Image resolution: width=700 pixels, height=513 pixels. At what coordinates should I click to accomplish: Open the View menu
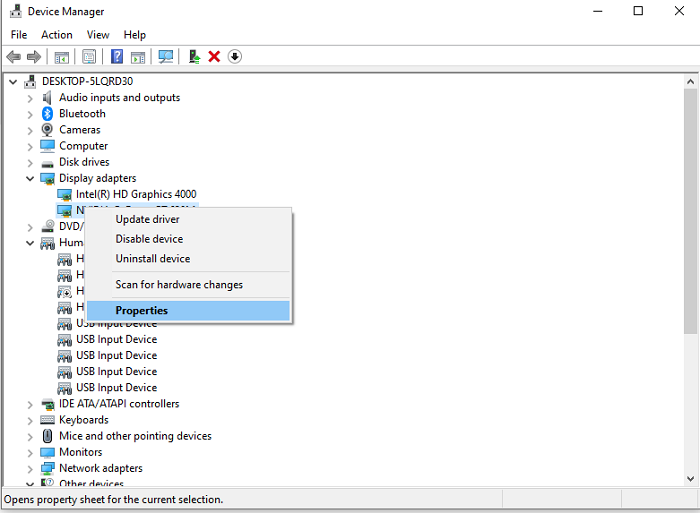click(98, 35)
